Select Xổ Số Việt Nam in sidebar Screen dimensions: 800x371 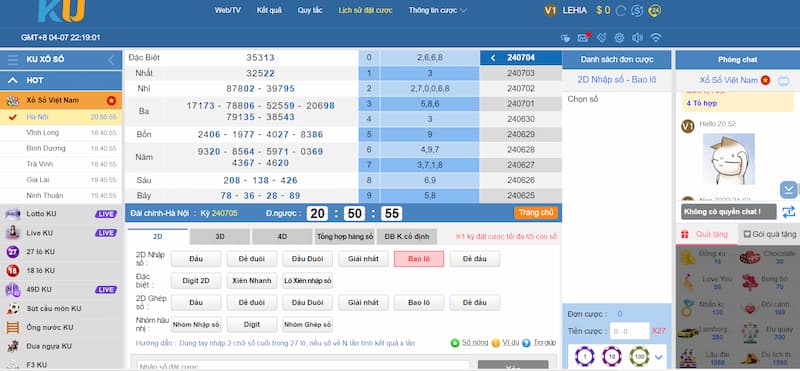coord(61,101)
